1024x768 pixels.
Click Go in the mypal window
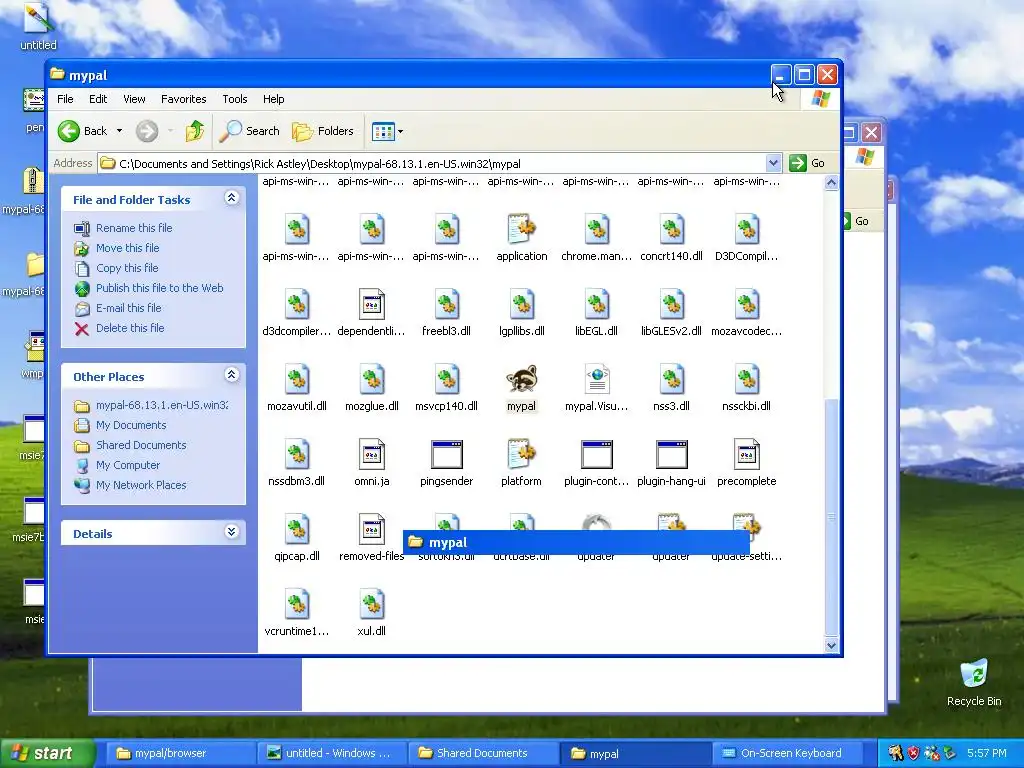[x=807, y=163]
